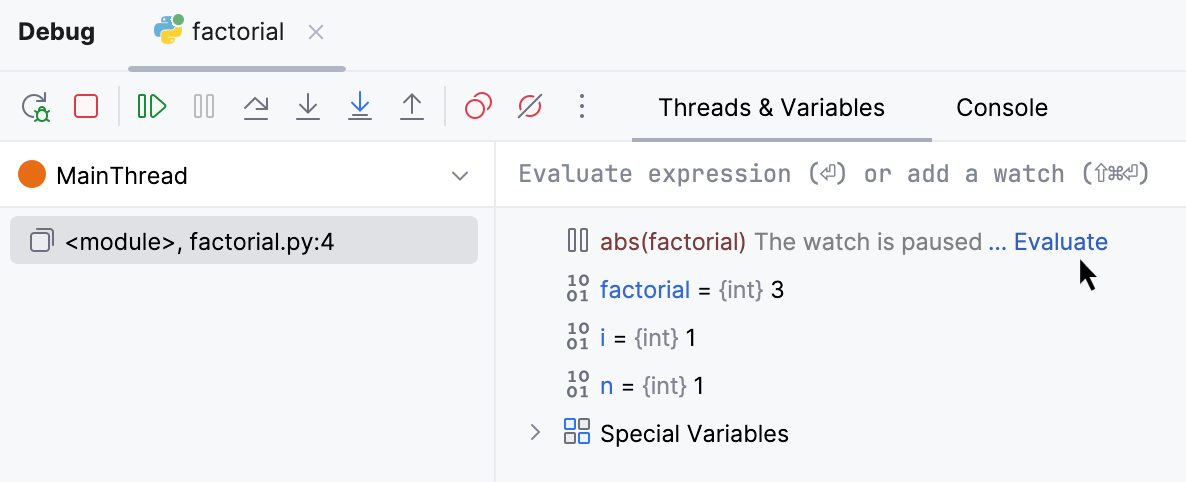This screenshot has height=482, width=1186.
Task: Switch to the Threads & Variables tab
Action: click(771, 108)
